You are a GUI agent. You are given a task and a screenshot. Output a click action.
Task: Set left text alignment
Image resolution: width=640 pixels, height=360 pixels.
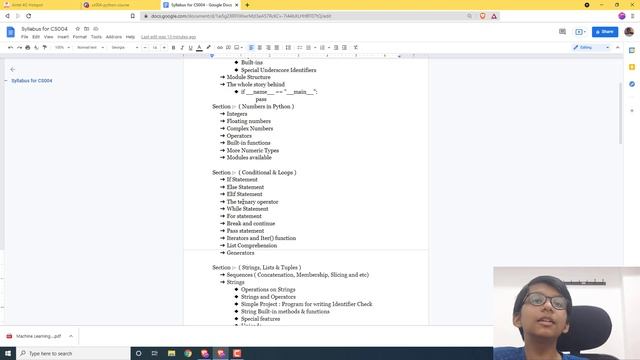point(251,48)
